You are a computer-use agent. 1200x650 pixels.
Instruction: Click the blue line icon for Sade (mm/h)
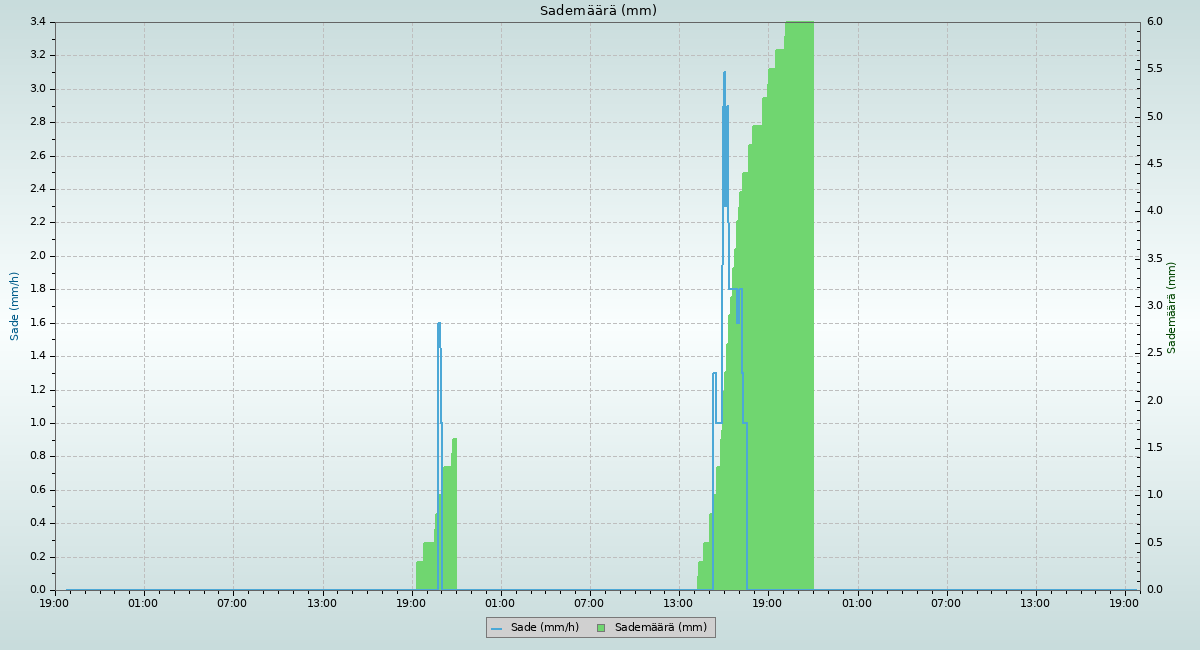point(496,628)
